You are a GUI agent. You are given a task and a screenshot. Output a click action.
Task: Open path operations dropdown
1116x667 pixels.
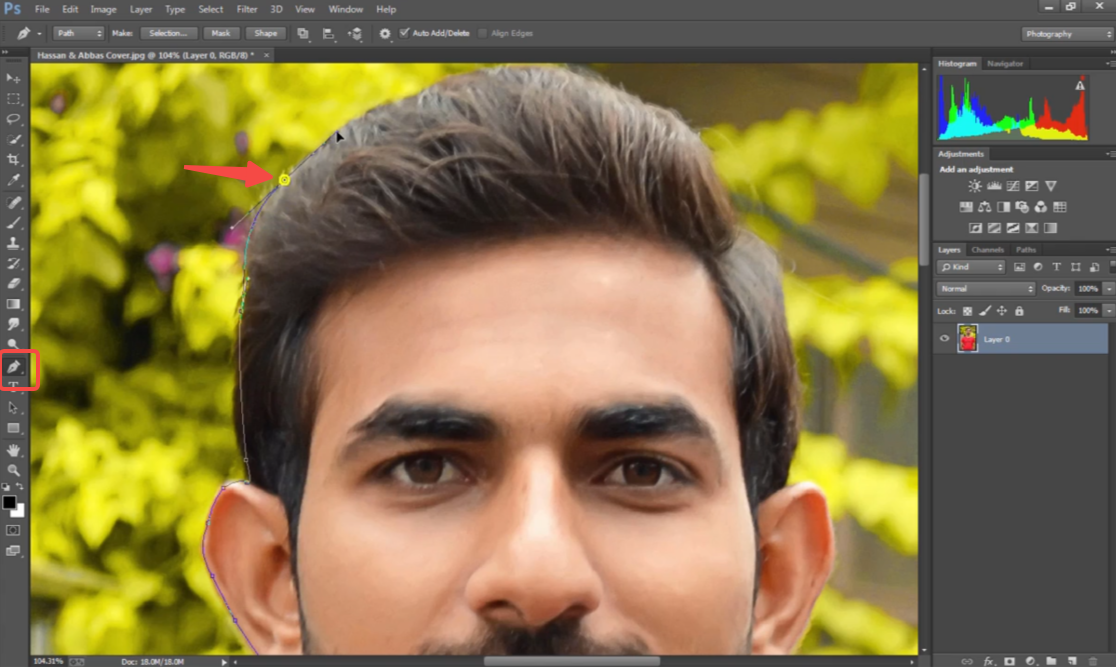click(302, 33)
